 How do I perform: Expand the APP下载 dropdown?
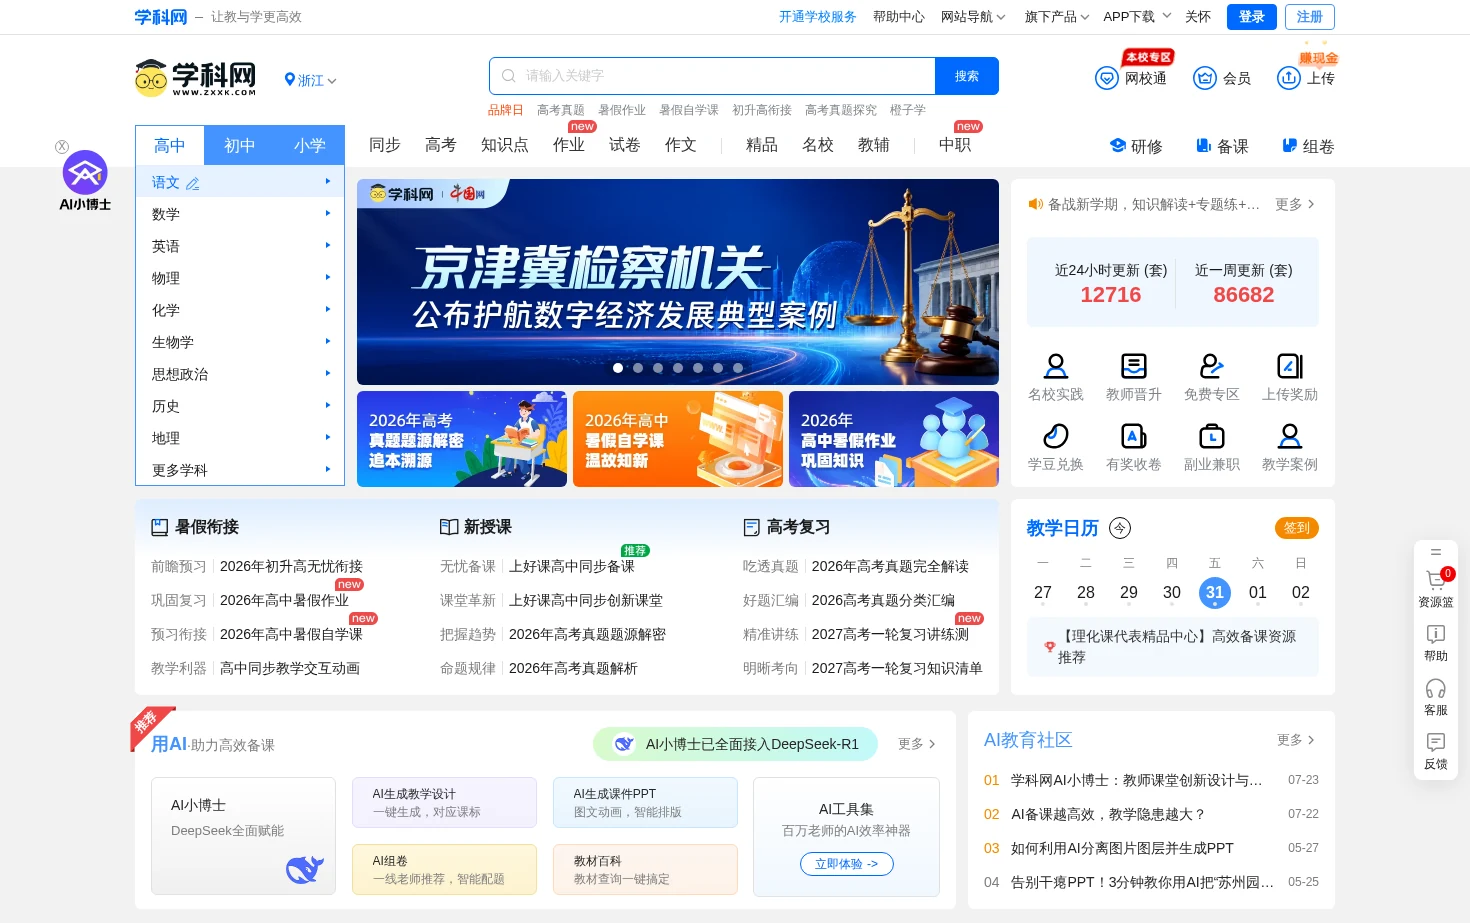click(1137, 17)
